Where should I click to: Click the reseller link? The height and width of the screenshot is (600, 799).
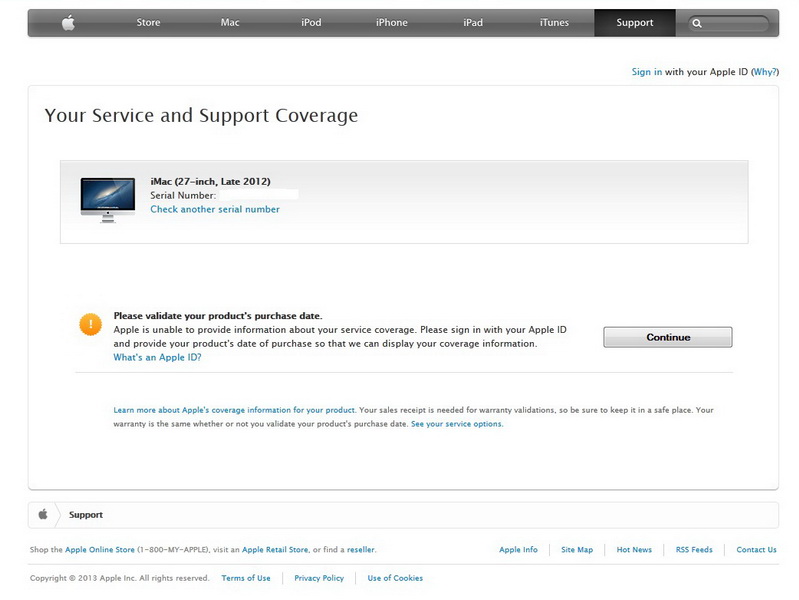pos(361,550)
